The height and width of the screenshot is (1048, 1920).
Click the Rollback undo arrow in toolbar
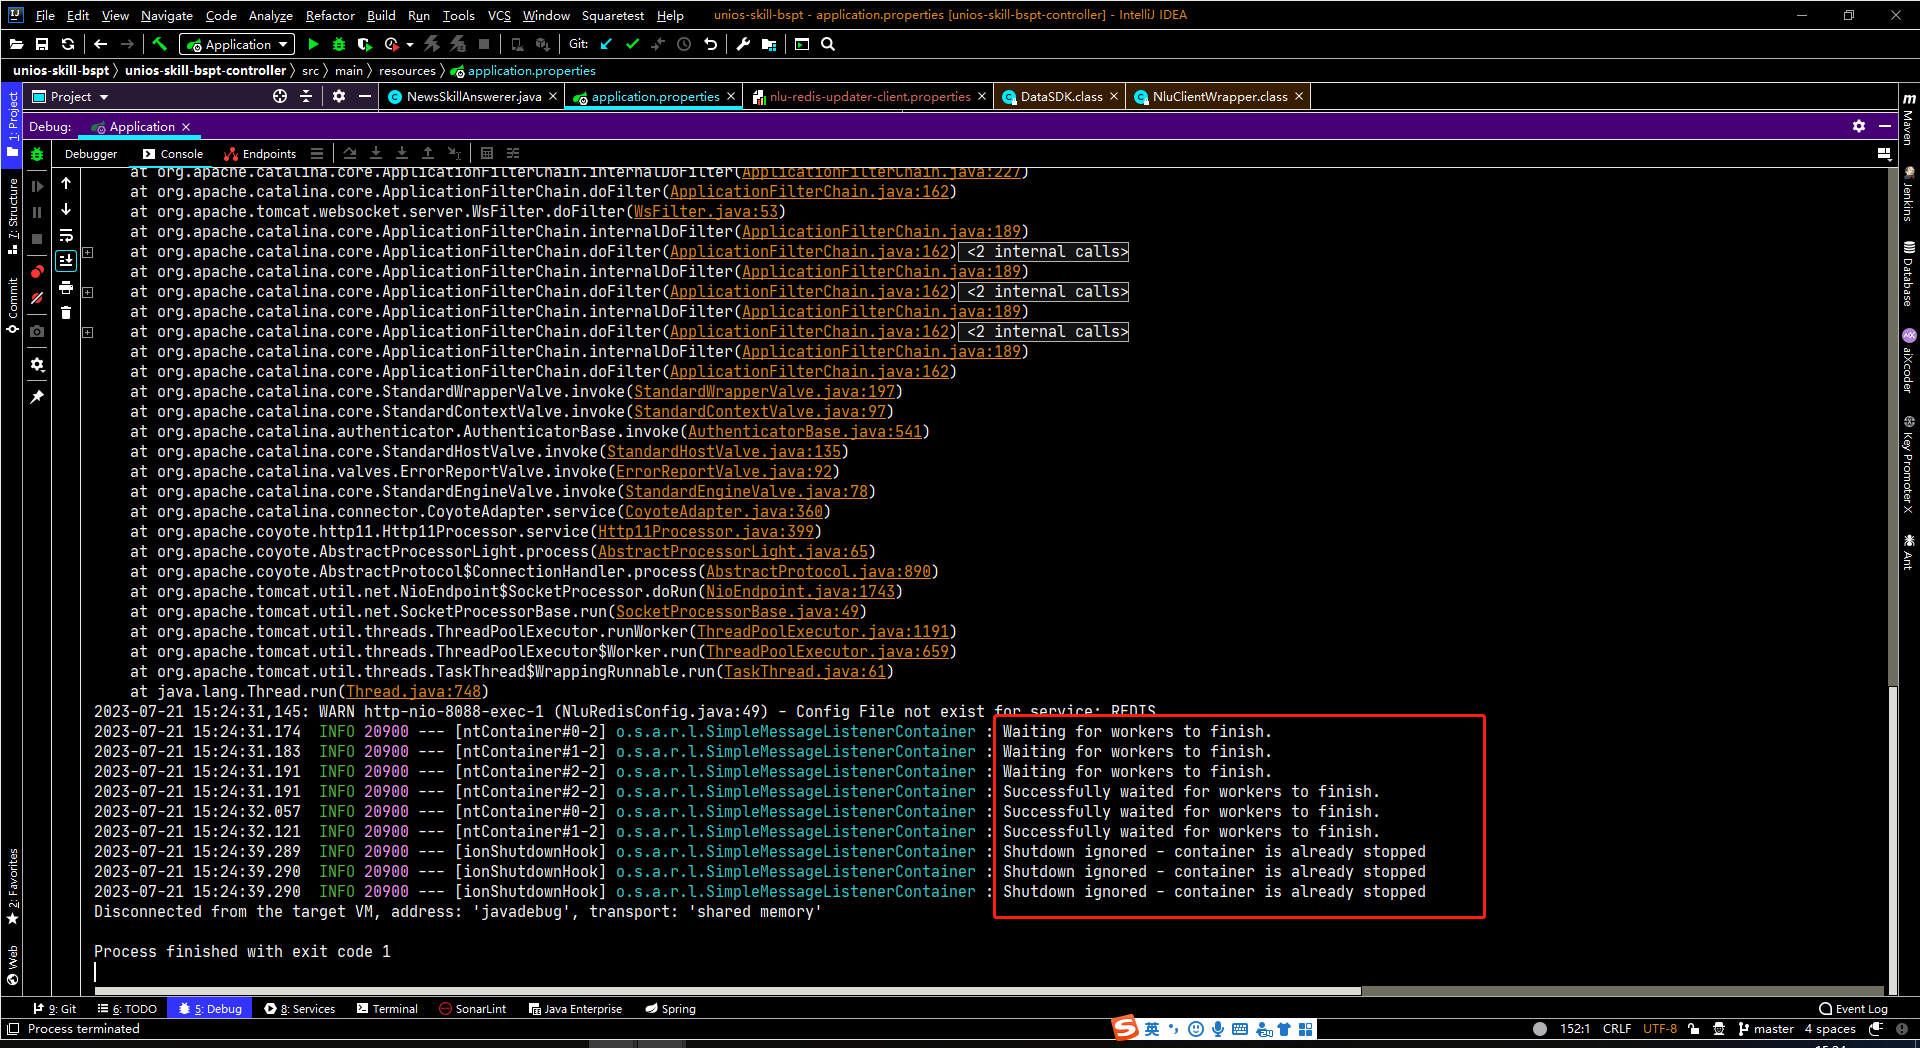point(710,44)
